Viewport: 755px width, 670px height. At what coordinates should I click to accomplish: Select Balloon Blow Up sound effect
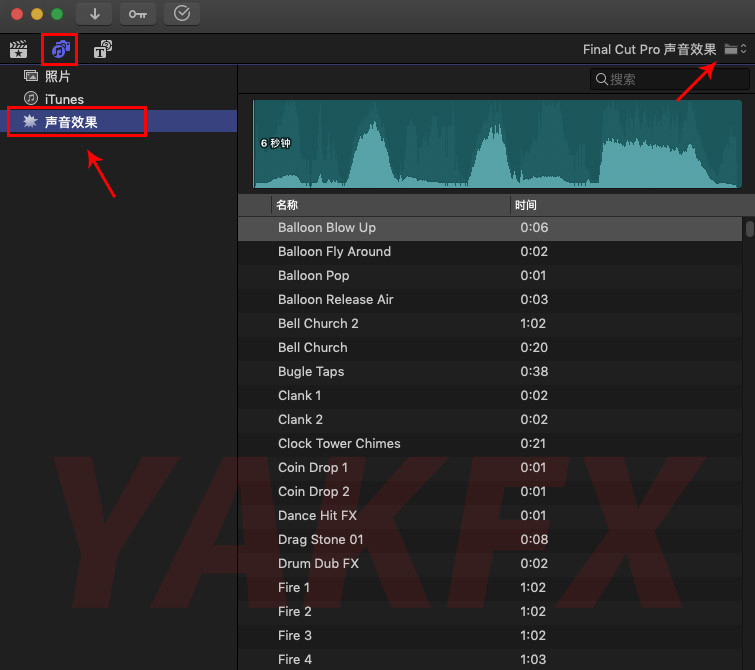490,228
